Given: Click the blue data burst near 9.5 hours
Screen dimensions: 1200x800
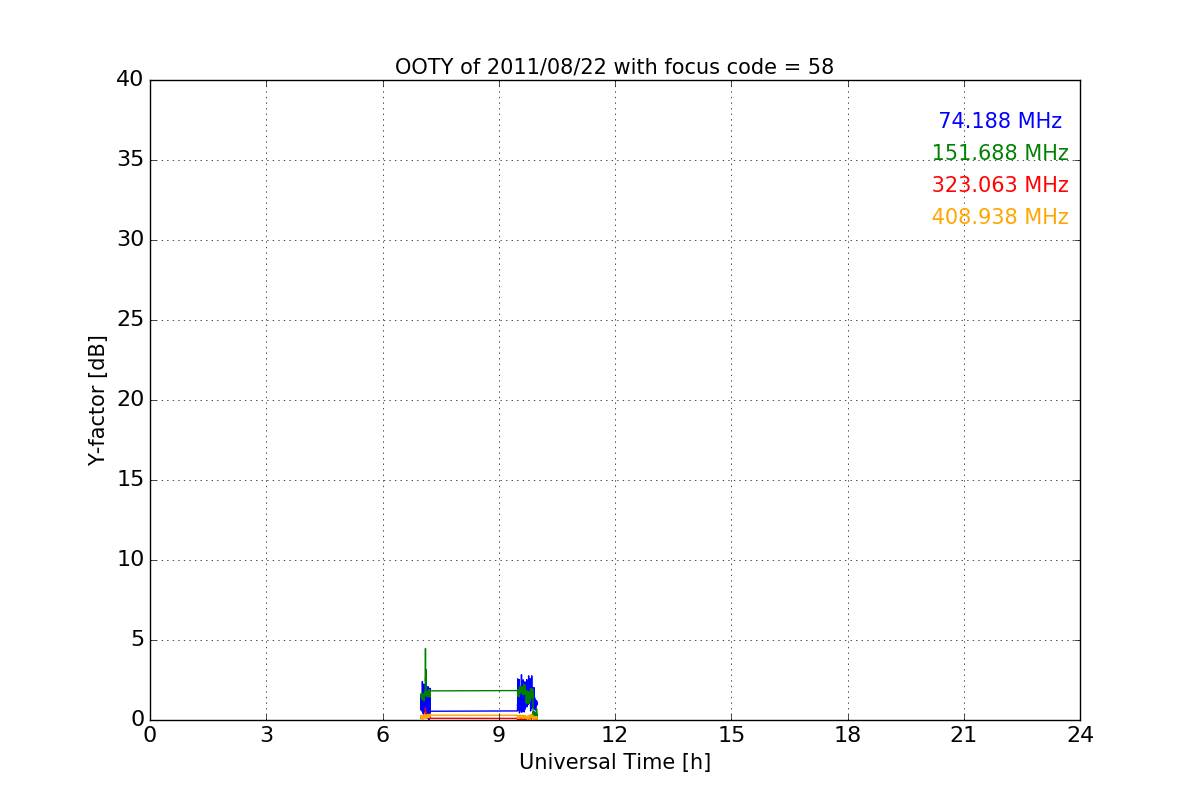Looking at the screenshot, I should pos(527,694).
